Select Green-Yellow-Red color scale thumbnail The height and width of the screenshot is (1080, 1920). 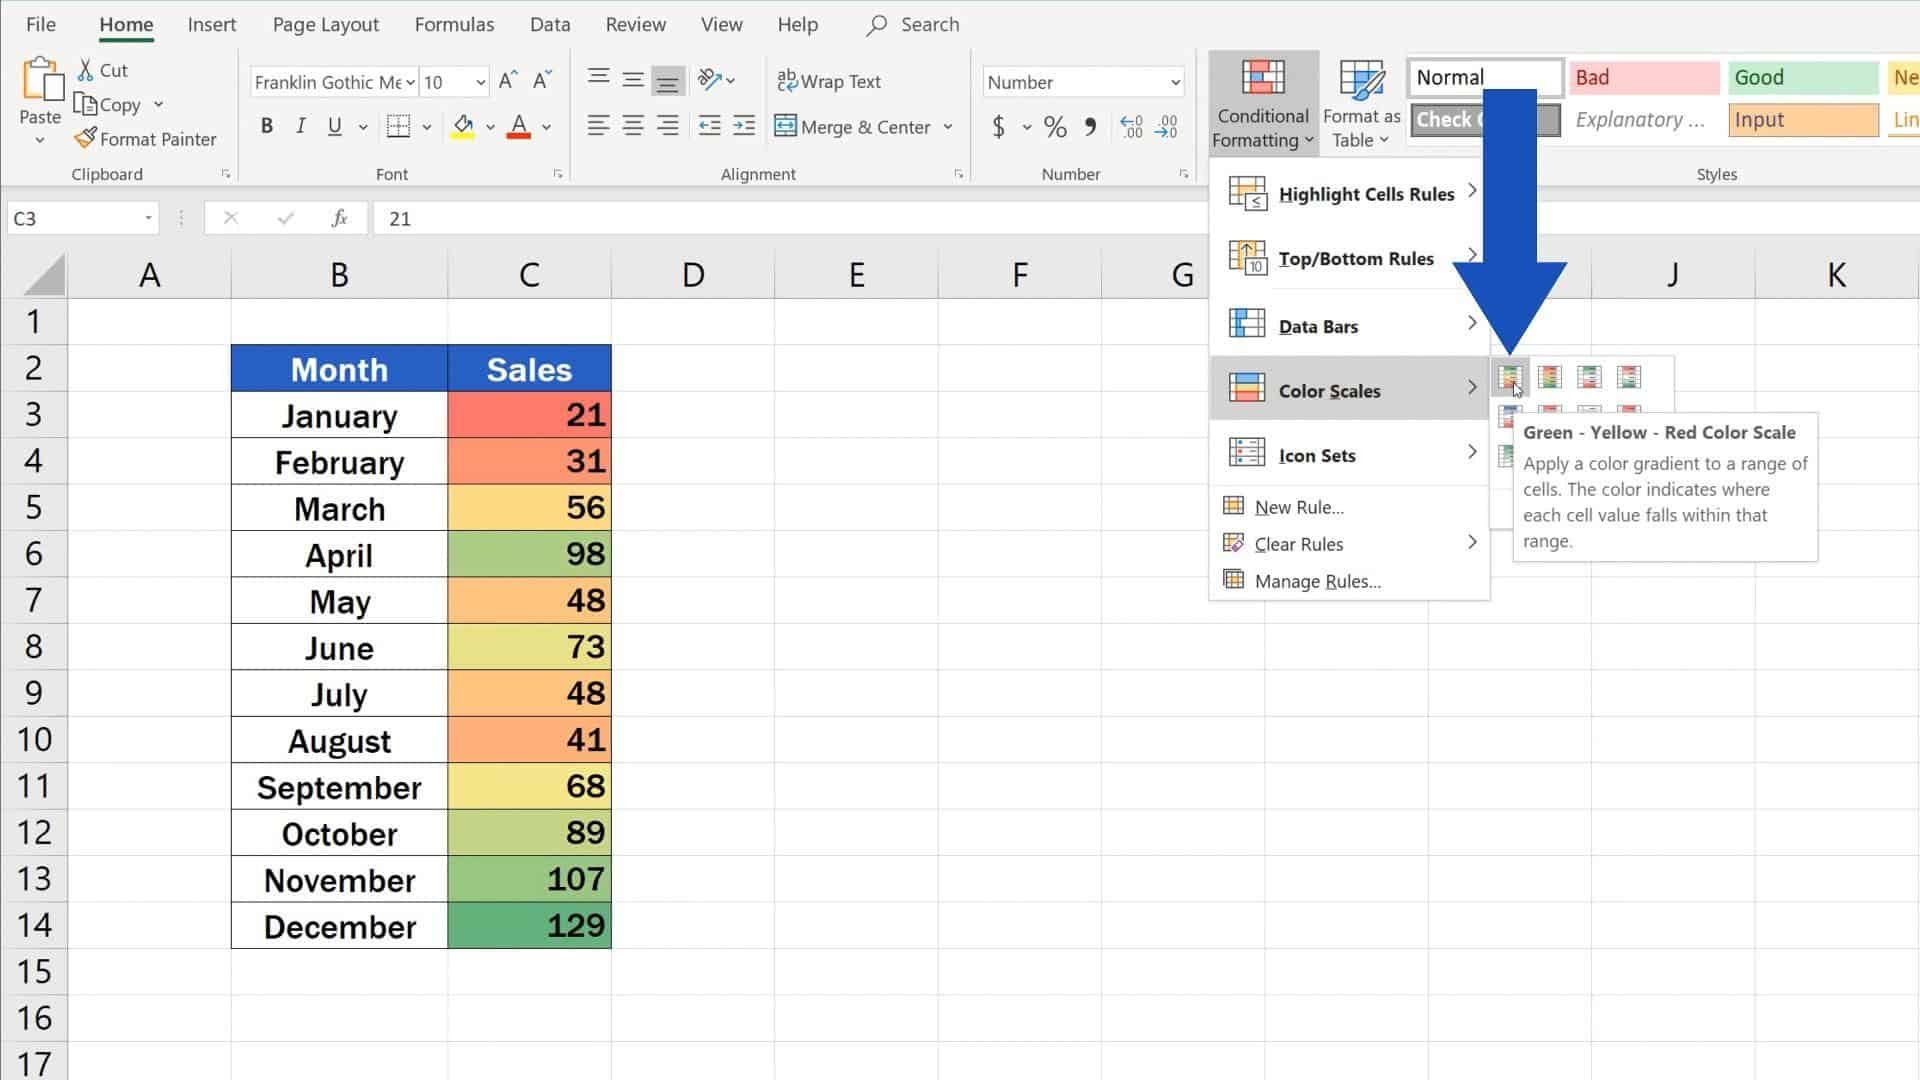(1509, 377)
